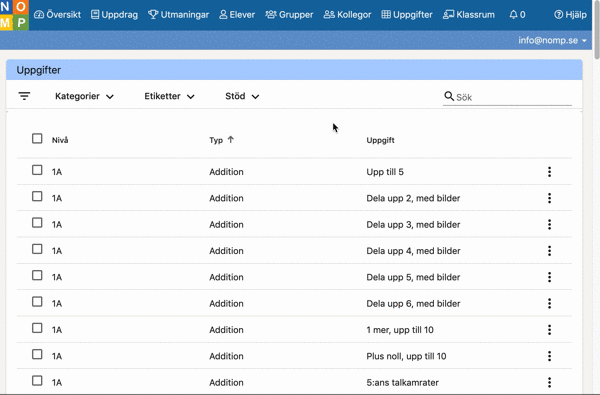Open the three-dot menu for Dela upp 4, med bilder
The width and height of the screenshot is (600, 395).
point(549,251)
